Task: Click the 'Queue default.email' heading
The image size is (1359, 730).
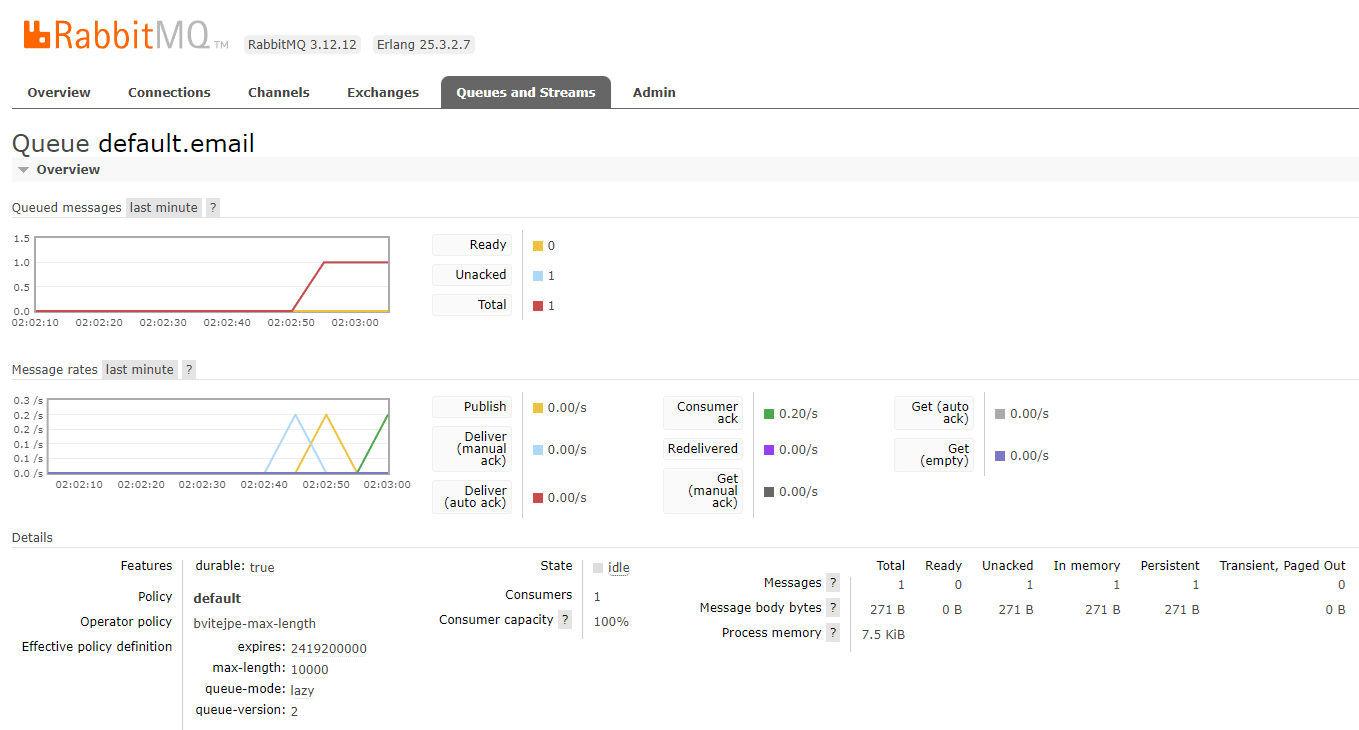Action: click(133, 143)
